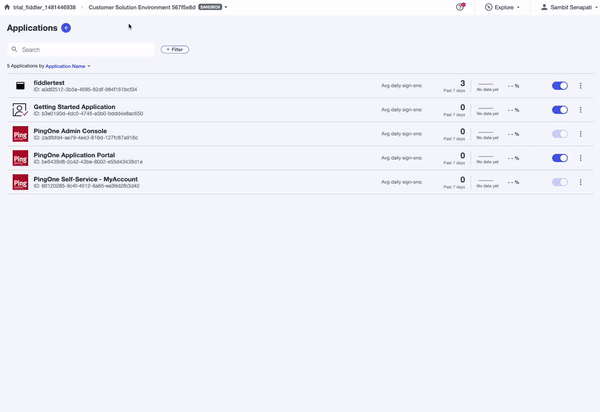Screen dimensions: 600x412
Task: Click the Applications page heading
Action: (32, 28)
